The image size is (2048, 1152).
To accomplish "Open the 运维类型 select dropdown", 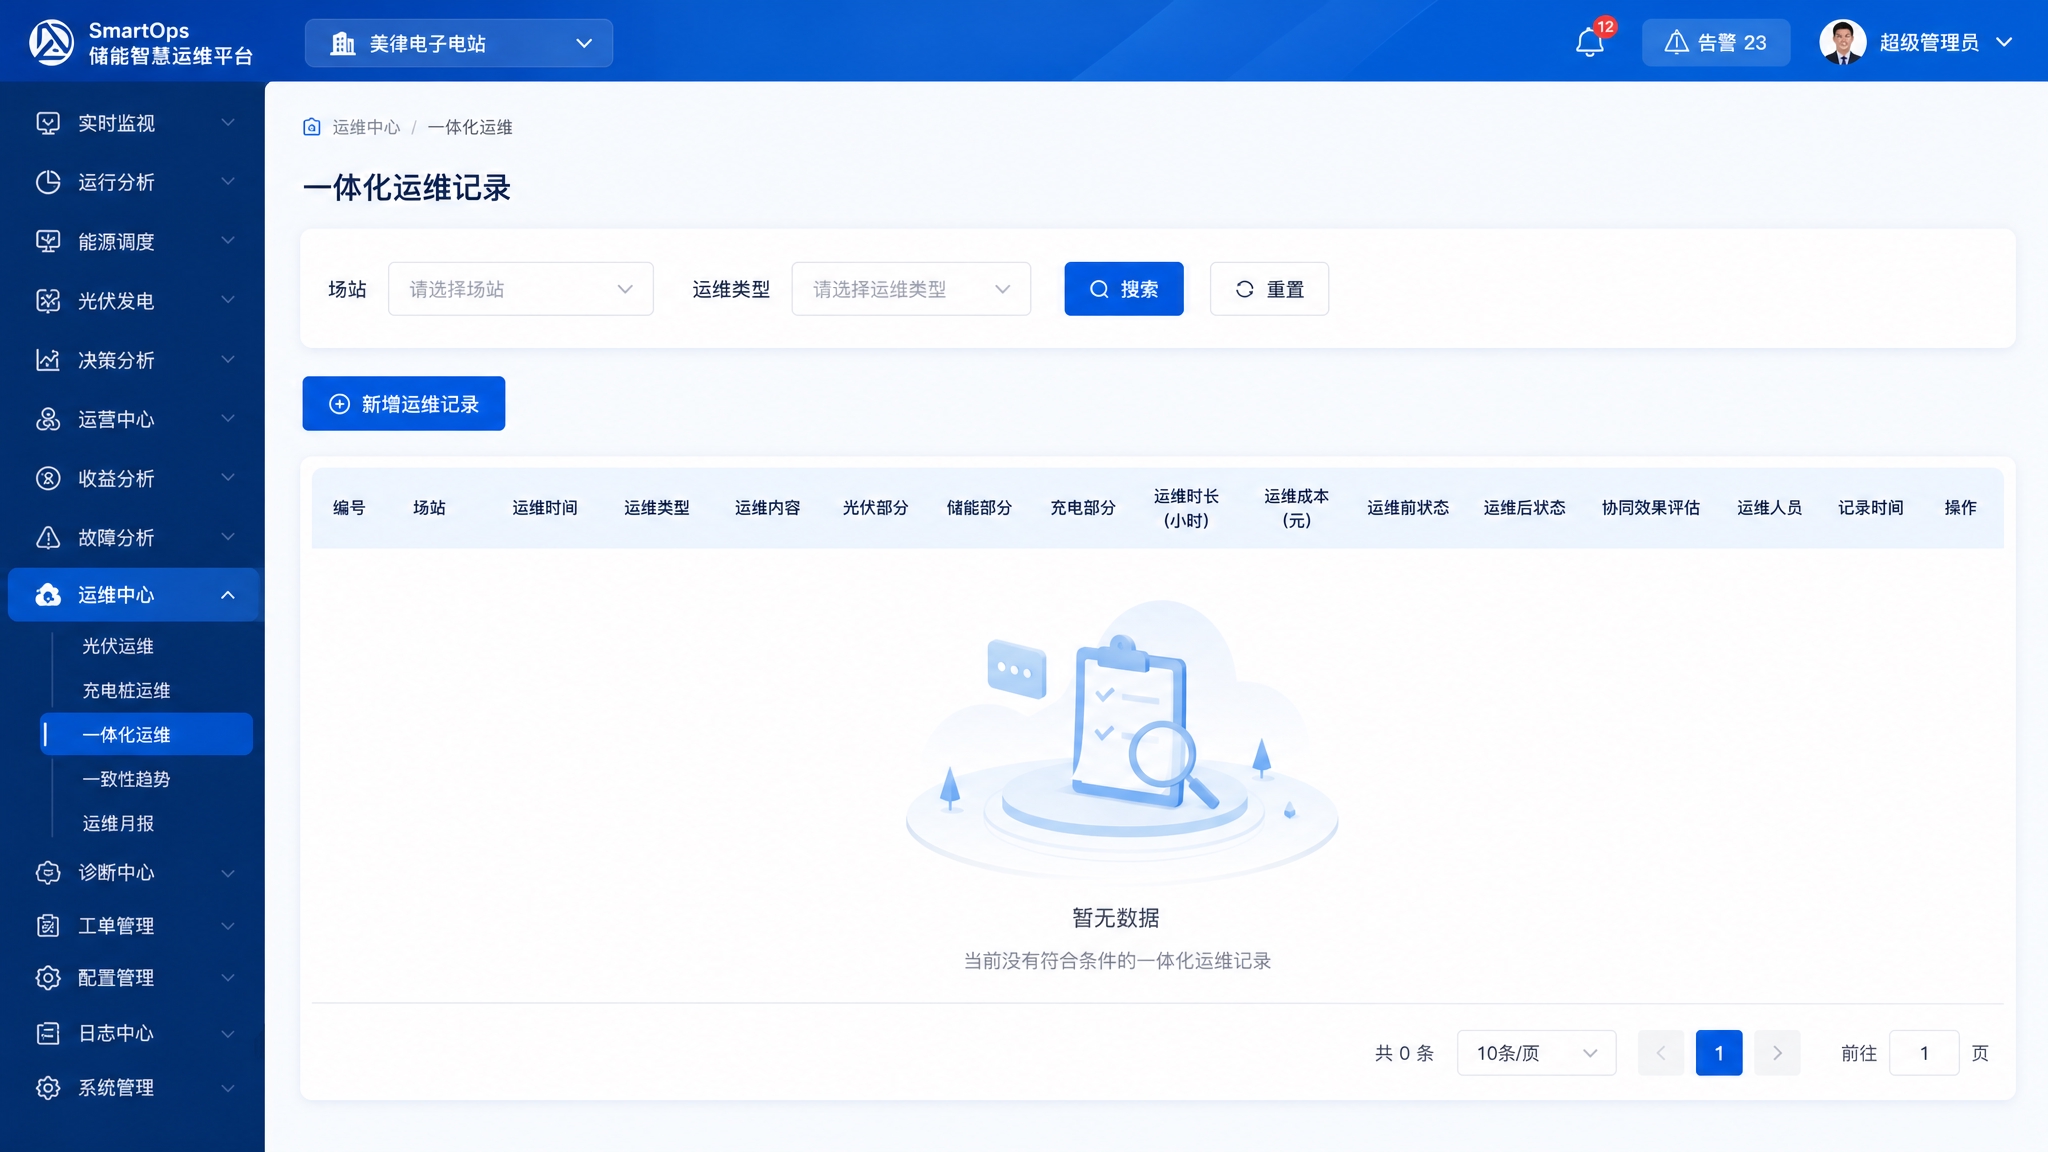I will tap(911, 289).
